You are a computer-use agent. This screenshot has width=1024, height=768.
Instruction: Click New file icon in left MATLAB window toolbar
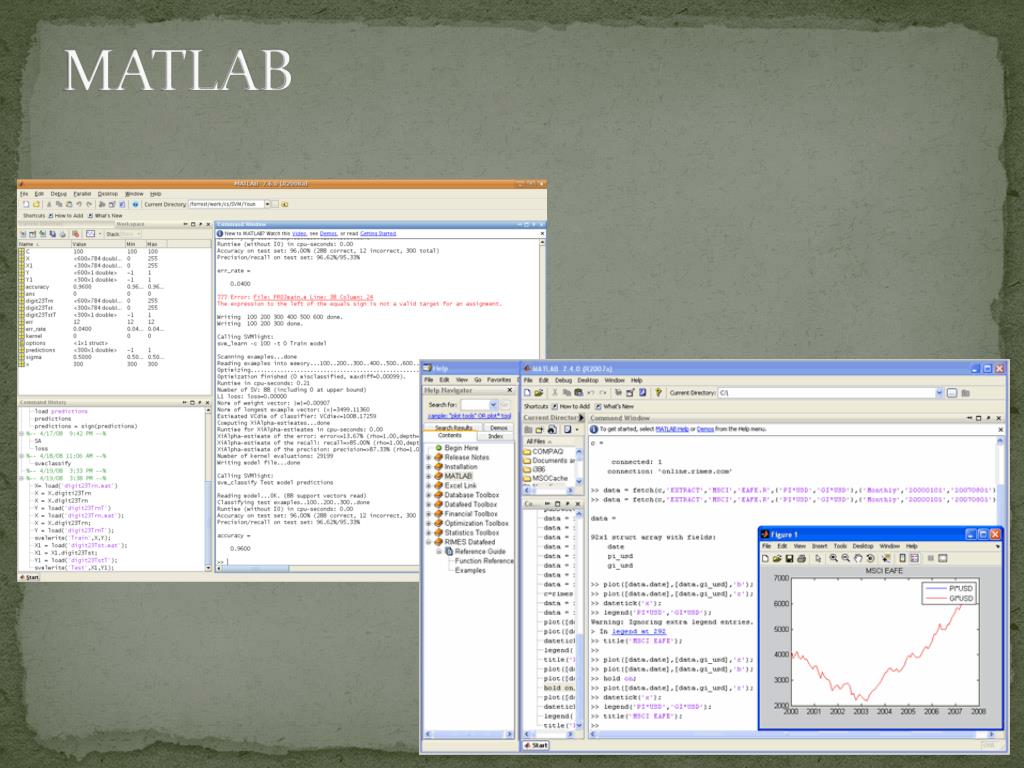[x=26, y=204]
